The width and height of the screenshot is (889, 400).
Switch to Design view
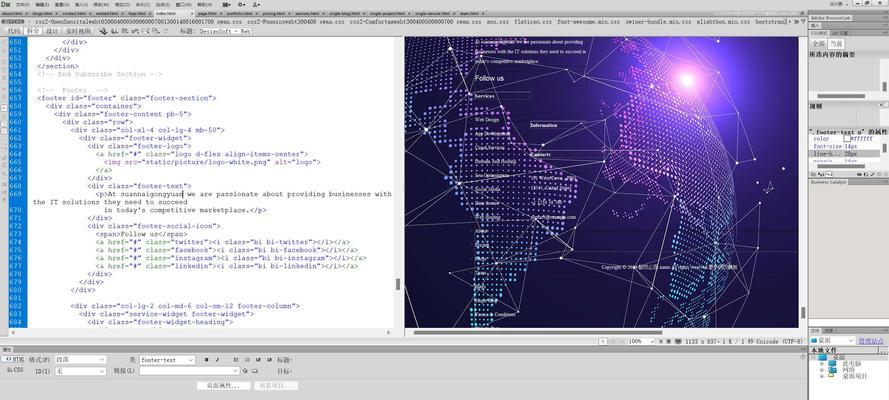pos(52,31)
